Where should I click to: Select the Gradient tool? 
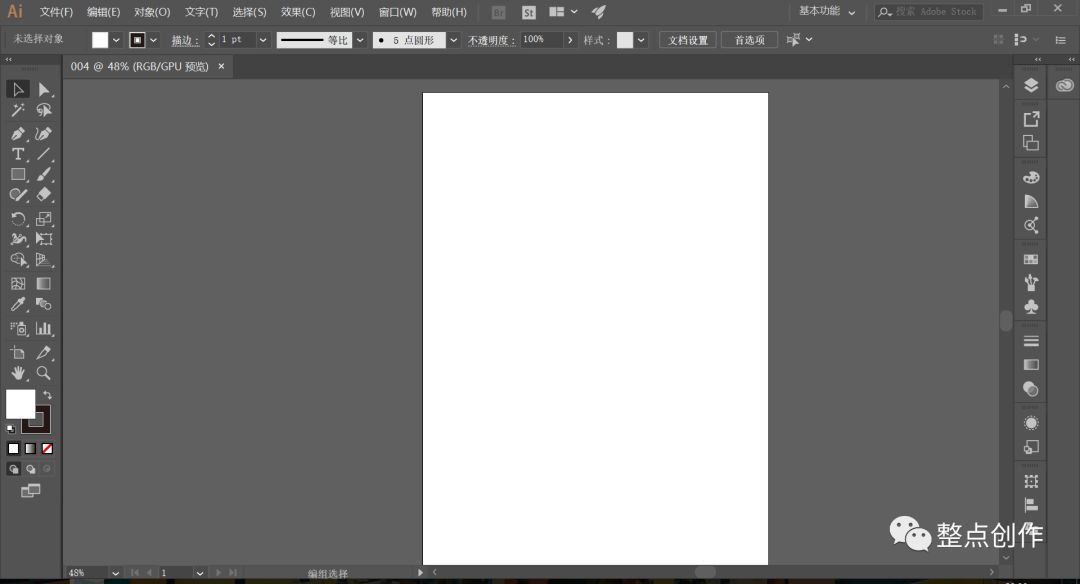[43, 284]
